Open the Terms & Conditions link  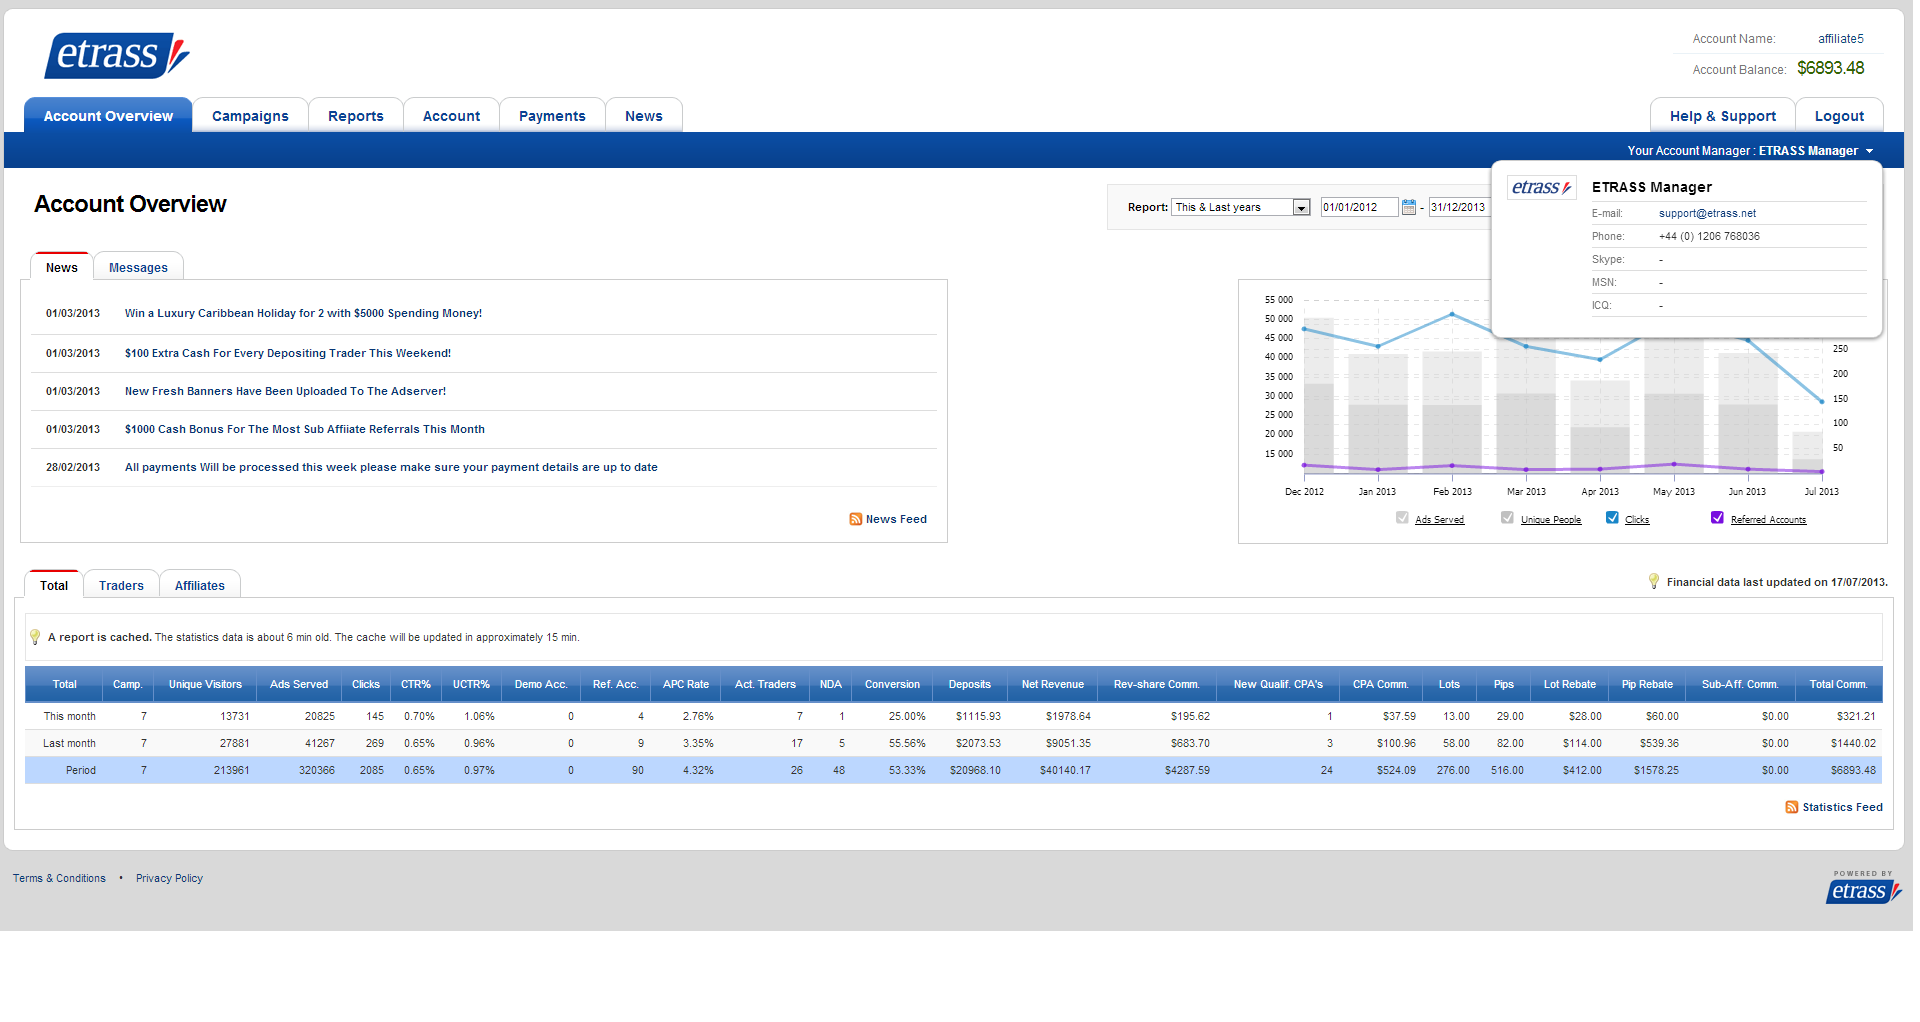[59, 878]
